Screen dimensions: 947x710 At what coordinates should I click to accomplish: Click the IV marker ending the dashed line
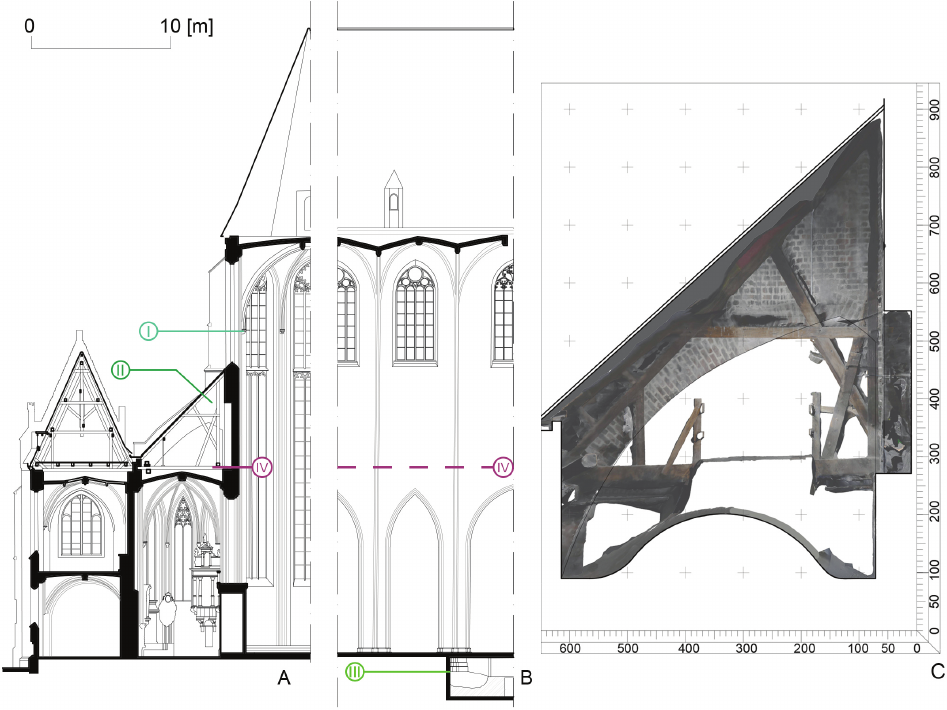pyautogui.click(x=503, y=467)
